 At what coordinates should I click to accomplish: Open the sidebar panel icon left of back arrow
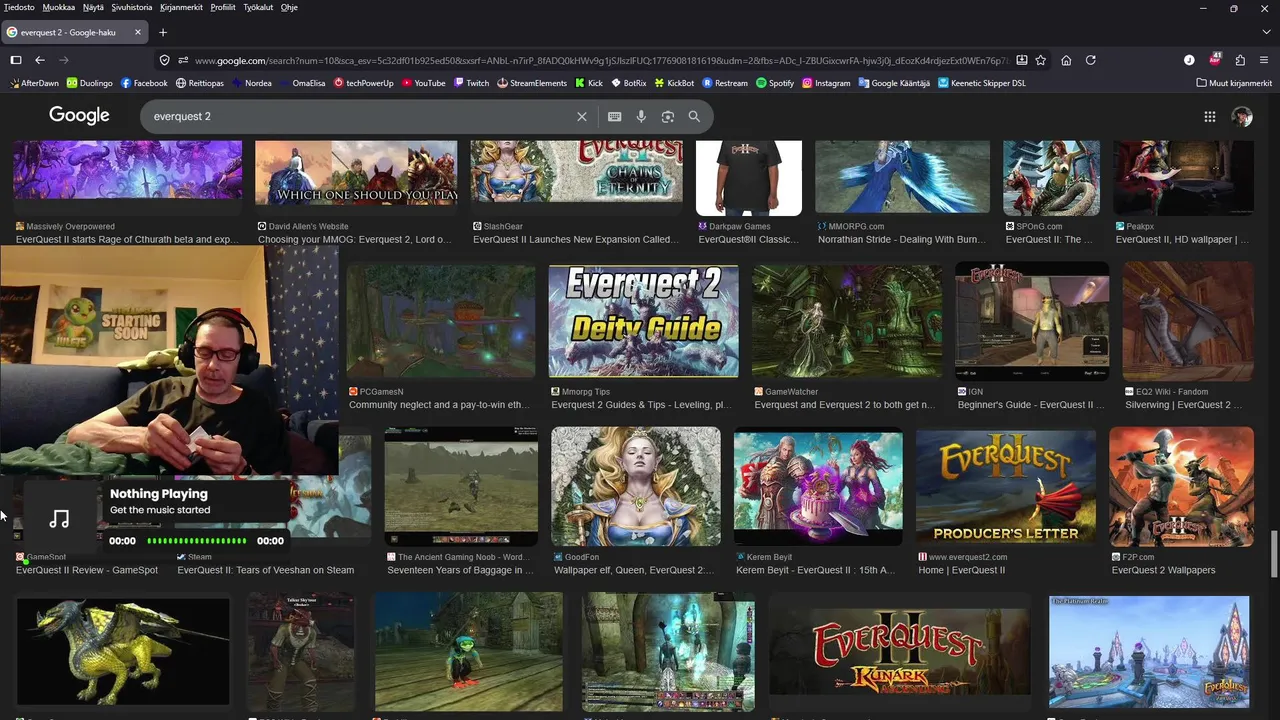[16, 60]
